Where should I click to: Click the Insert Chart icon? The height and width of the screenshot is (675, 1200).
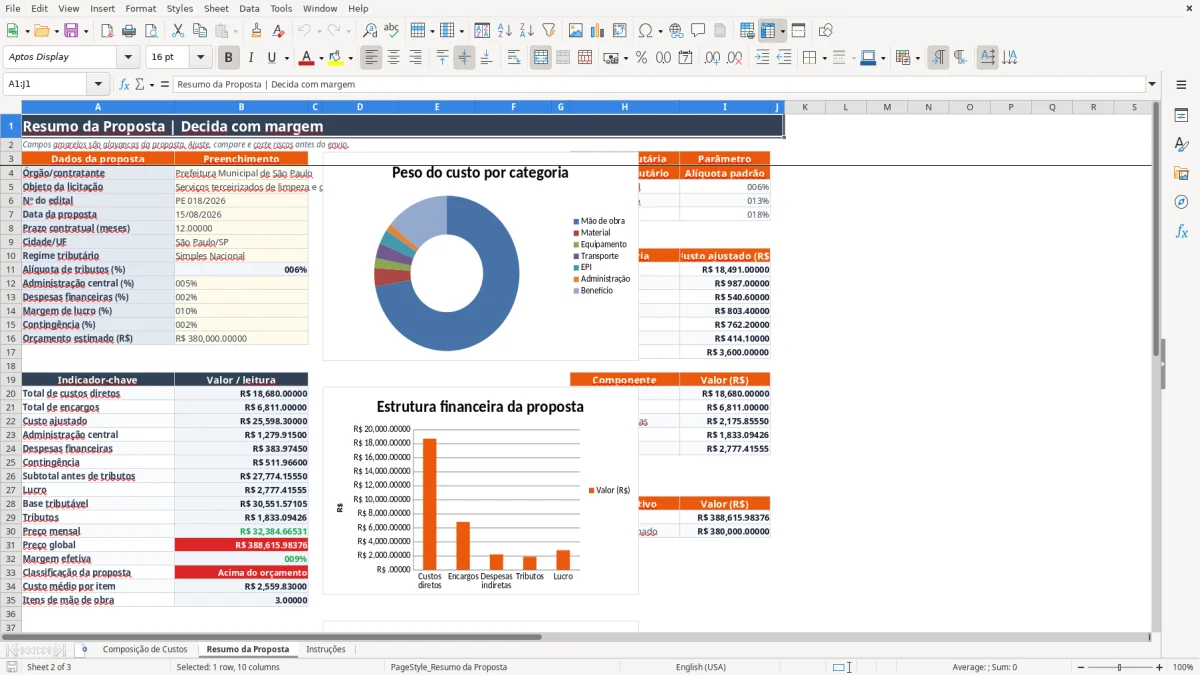coord(598,31)
